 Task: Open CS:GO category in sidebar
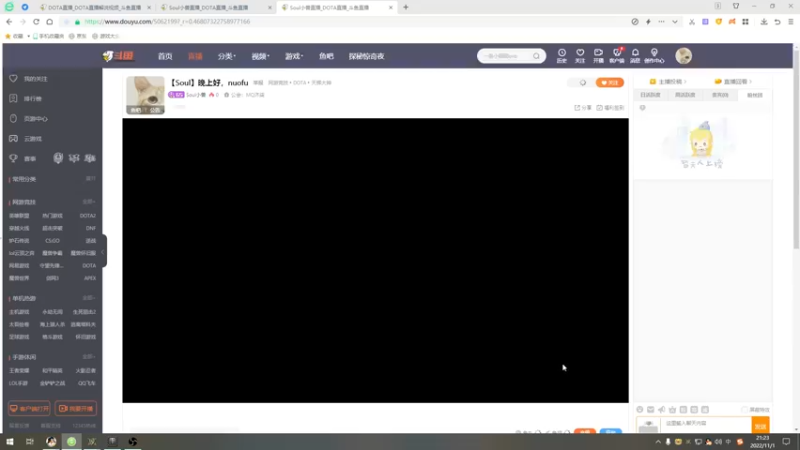click(52, 241)
